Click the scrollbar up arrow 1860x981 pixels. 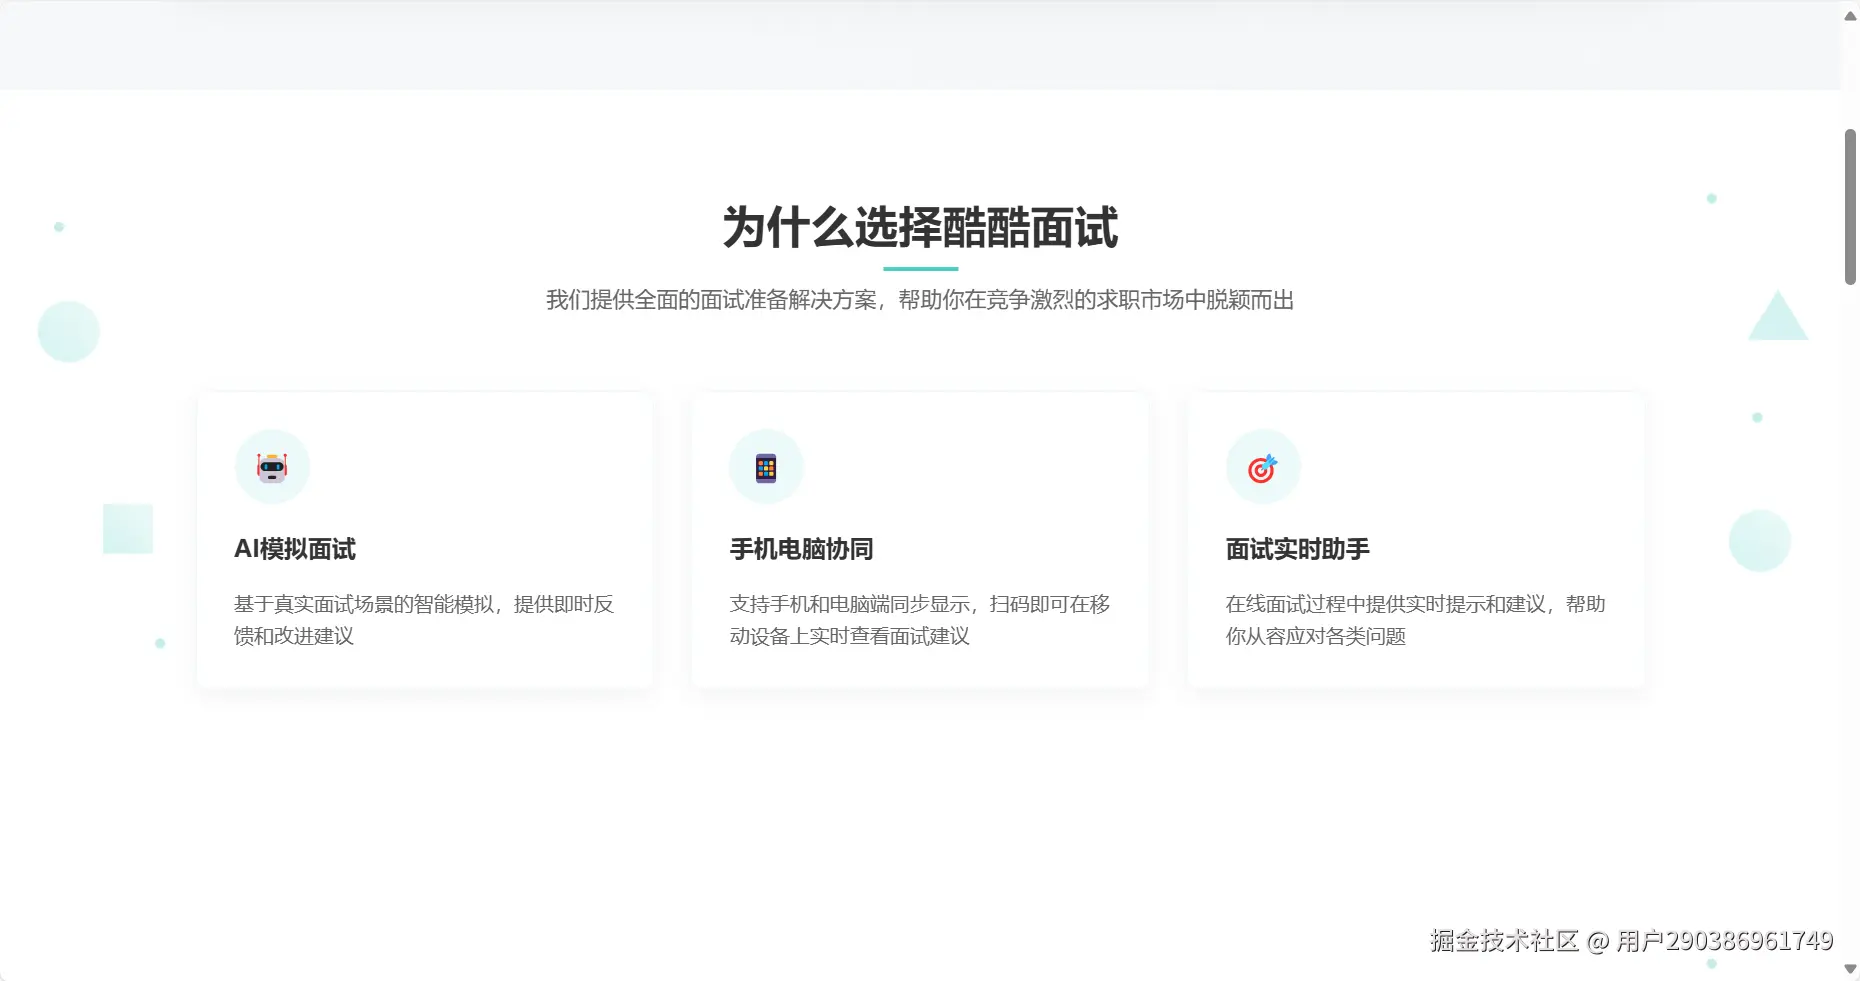[1849, 14]
